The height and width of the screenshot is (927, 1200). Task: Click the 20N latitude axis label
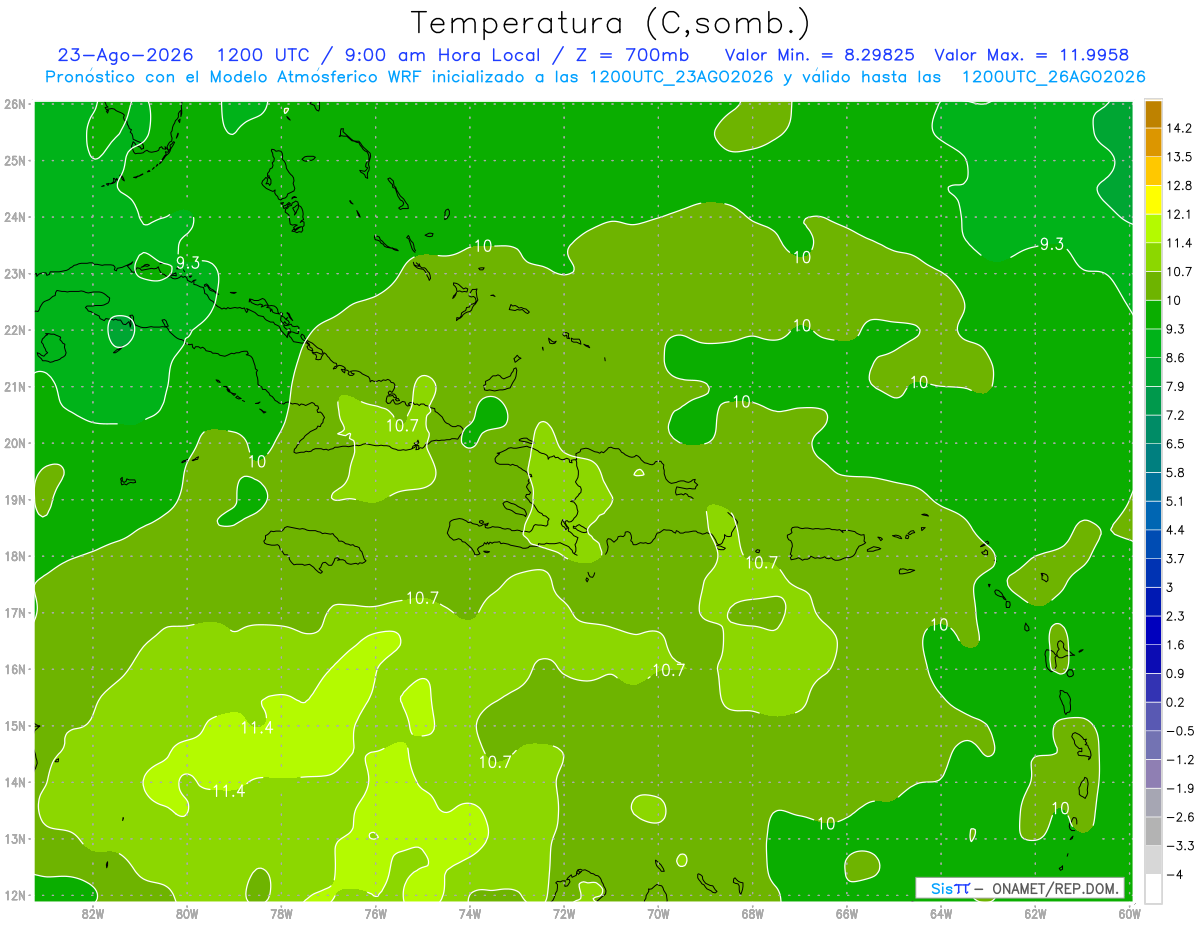15,443
